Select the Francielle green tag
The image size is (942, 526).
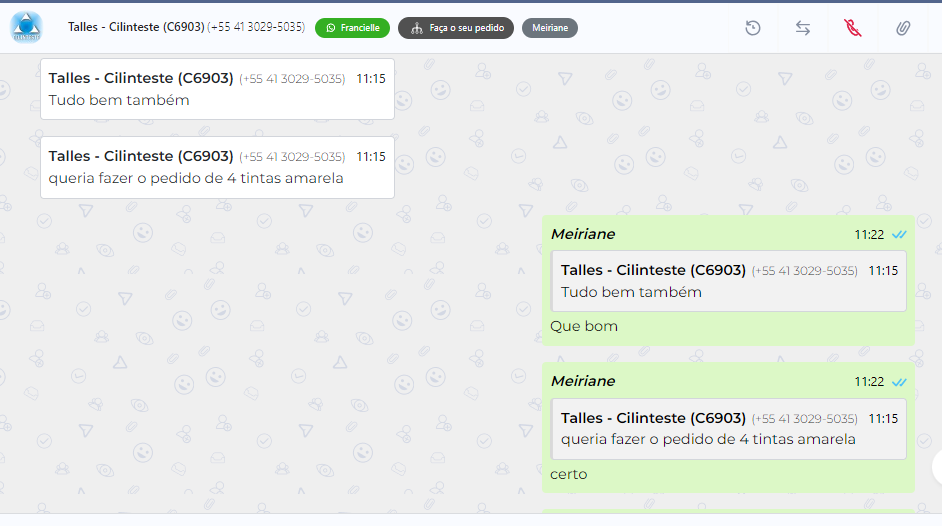point(352,28)
